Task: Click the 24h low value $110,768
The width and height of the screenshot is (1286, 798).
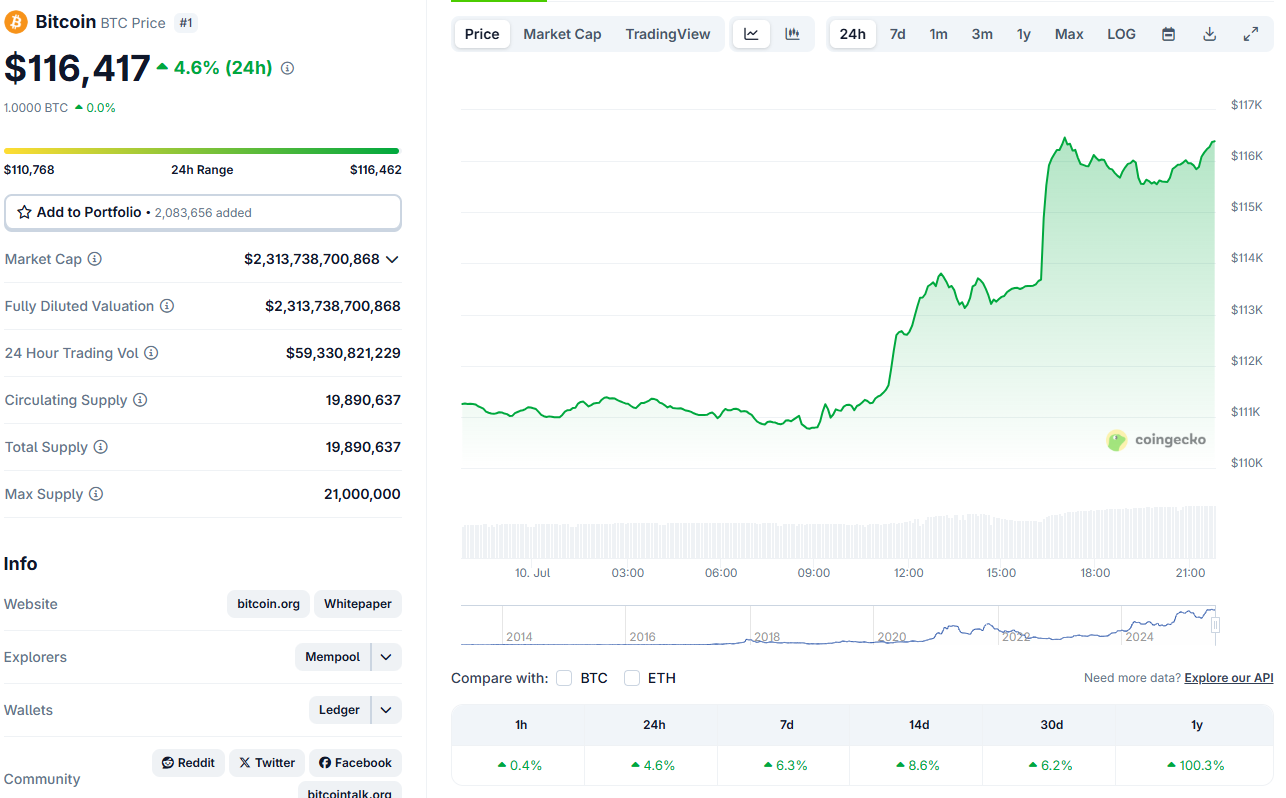Action: click(x=29, y=170)
